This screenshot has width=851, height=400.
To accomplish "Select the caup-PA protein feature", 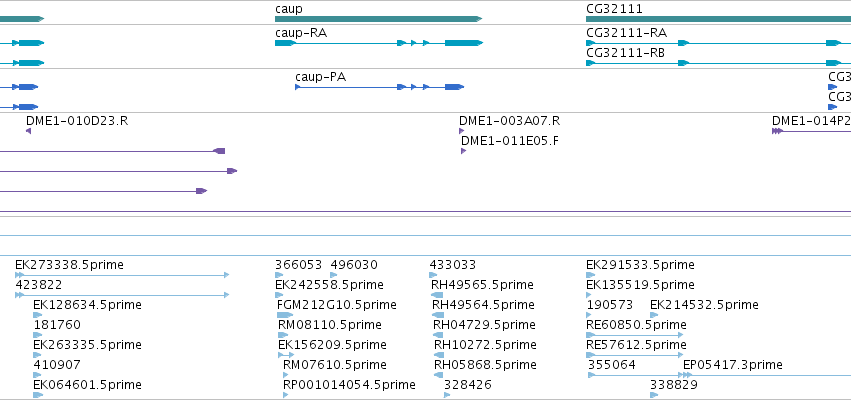I will [x=379, y=87].
